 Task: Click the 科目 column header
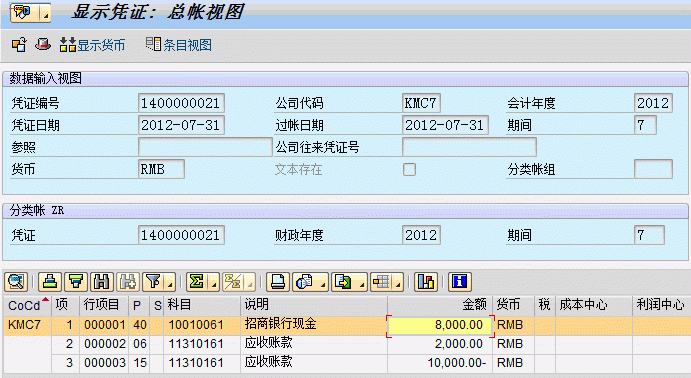(202, 305)
